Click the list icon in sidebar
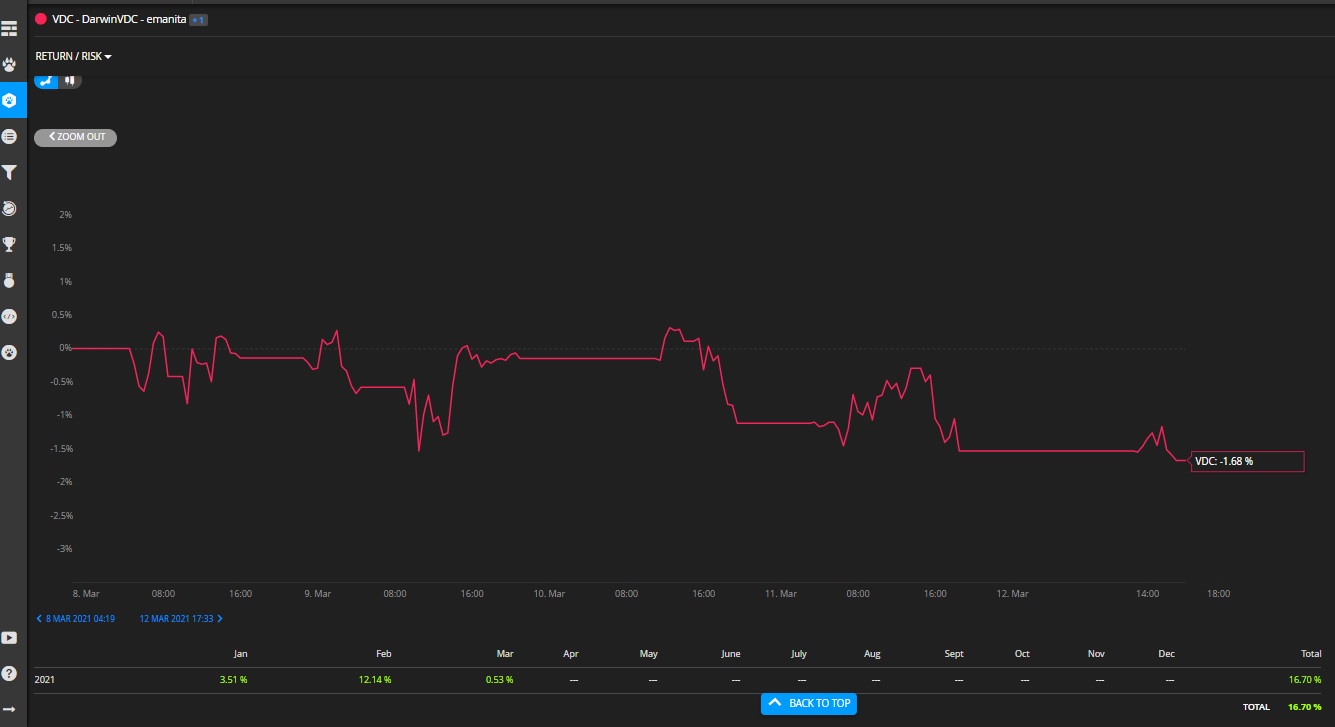 click(x=9, y=136)
